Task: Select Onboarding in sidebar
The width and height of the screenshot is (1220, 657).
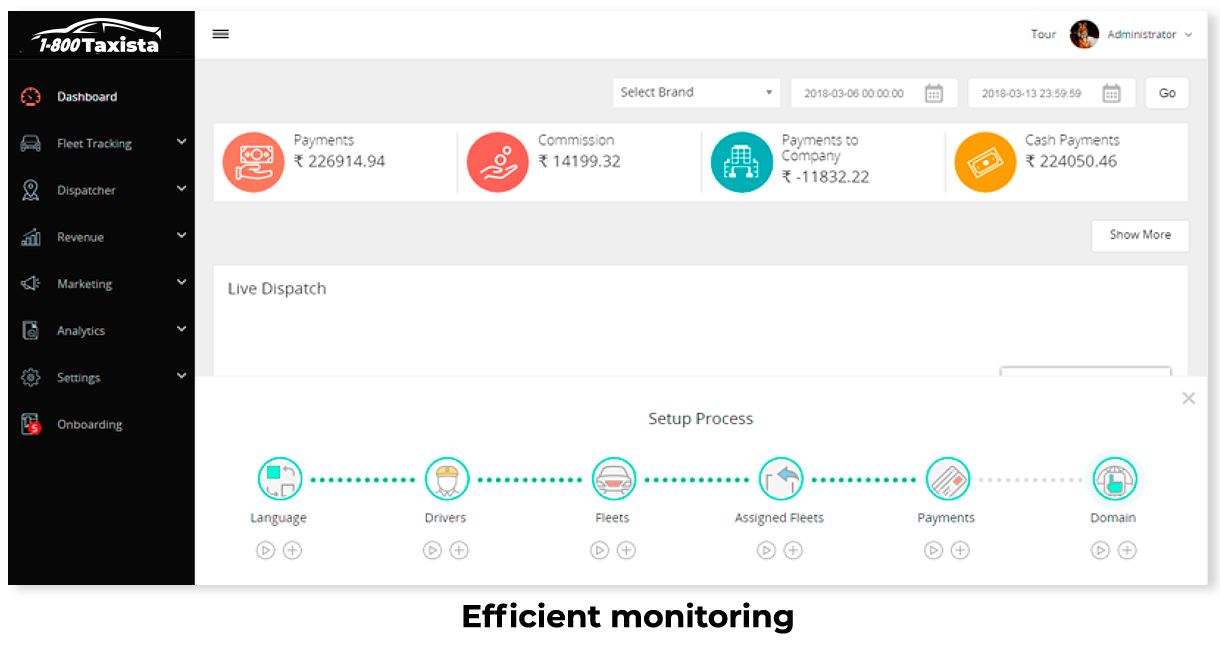Action: click(101, 424)
